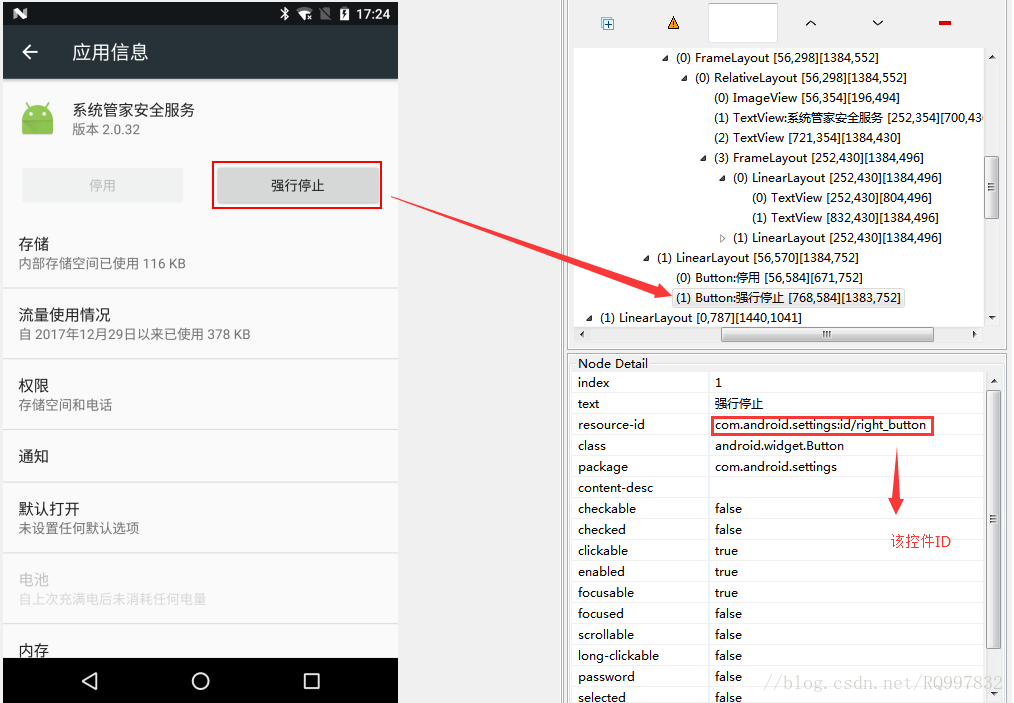The height and width of the screenshot is (703, 1014).
Task: Click the scrollable property row
Action: [x=779, y=634]
